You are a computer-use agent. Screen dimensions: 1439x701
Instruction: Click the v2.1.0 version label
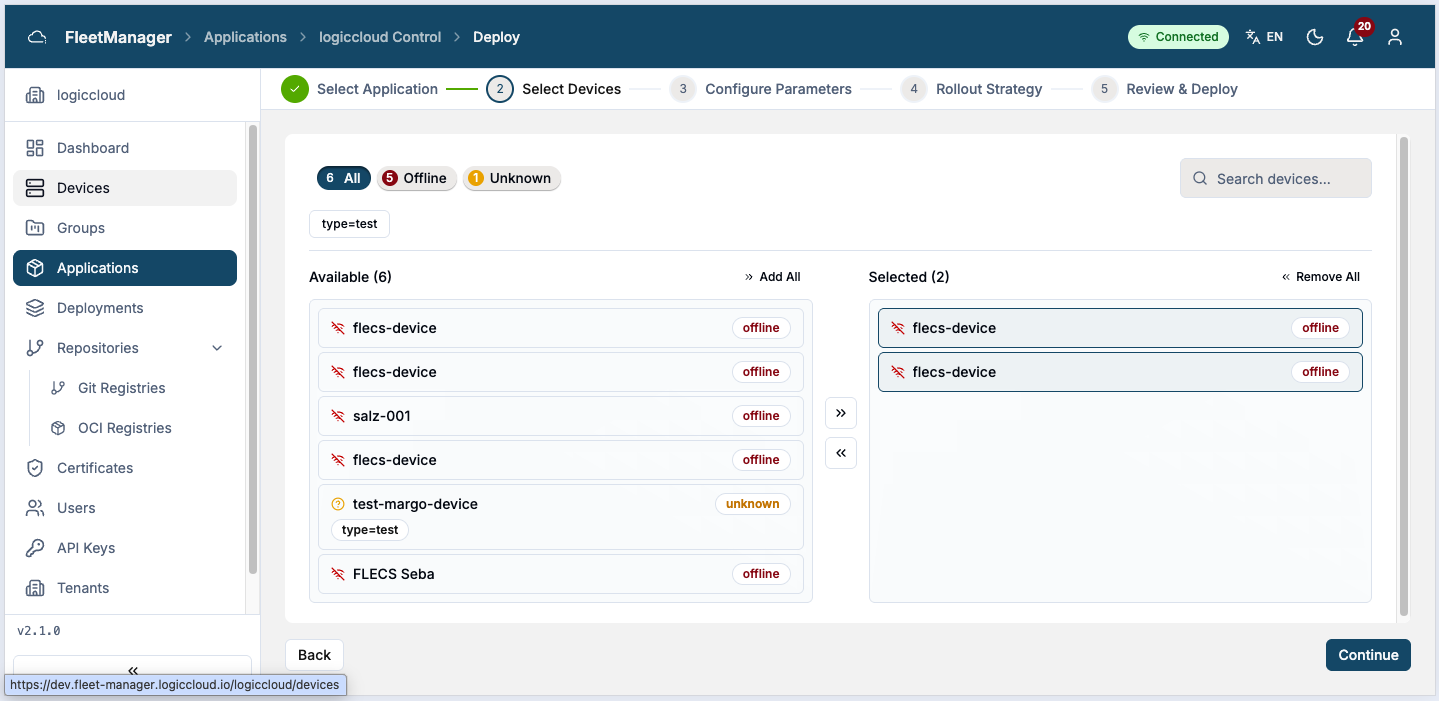click(x=39, y=631)
